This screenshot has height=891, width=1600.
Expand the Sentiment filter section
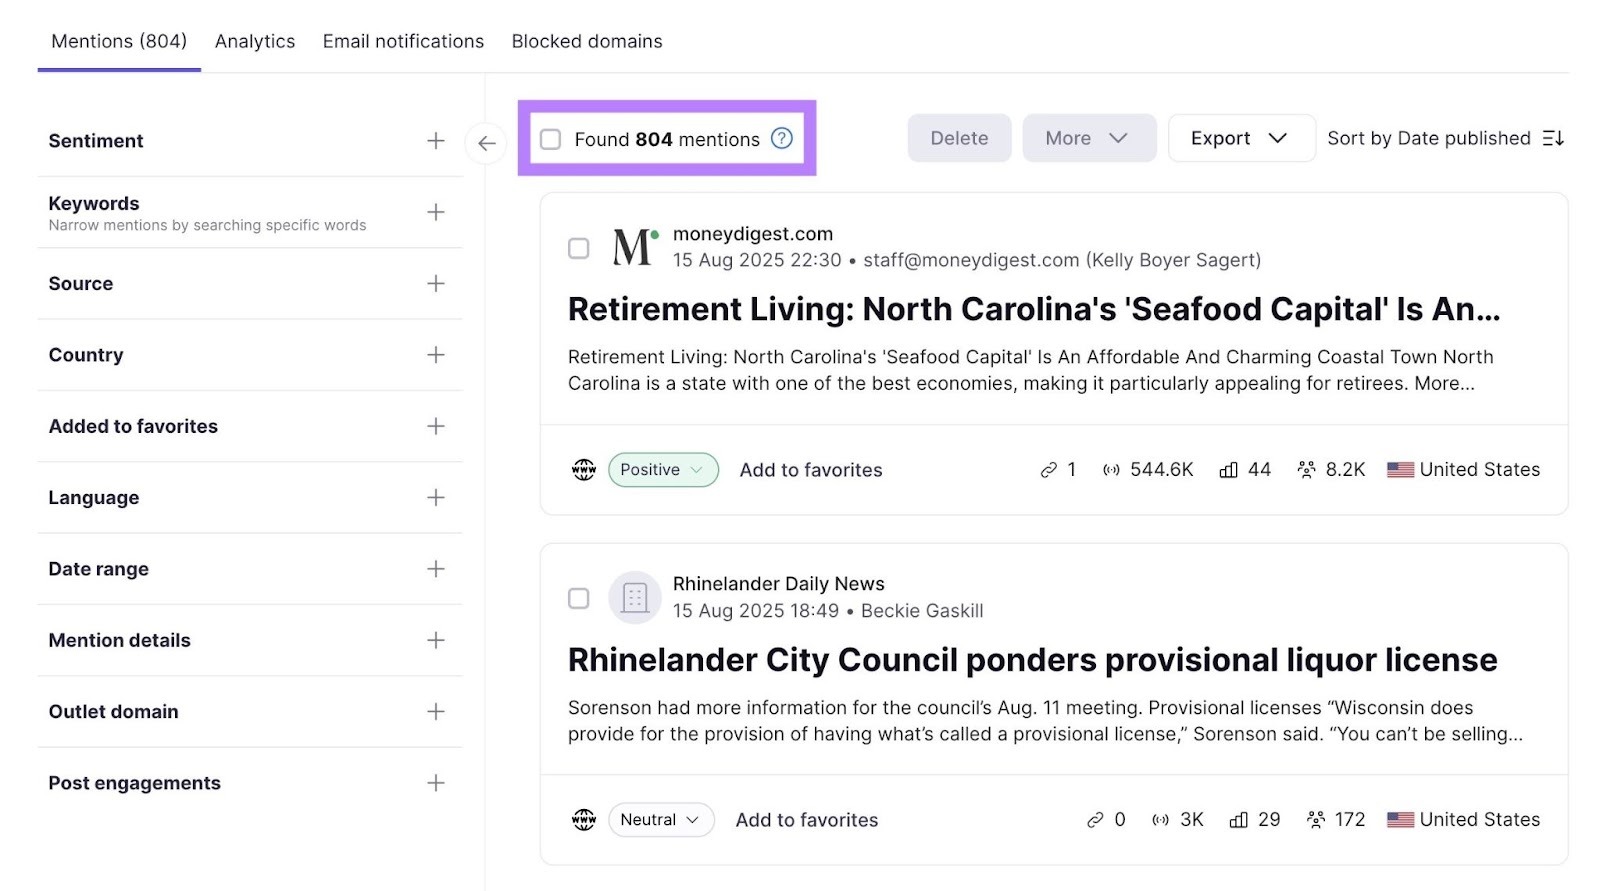coord(436,141)
